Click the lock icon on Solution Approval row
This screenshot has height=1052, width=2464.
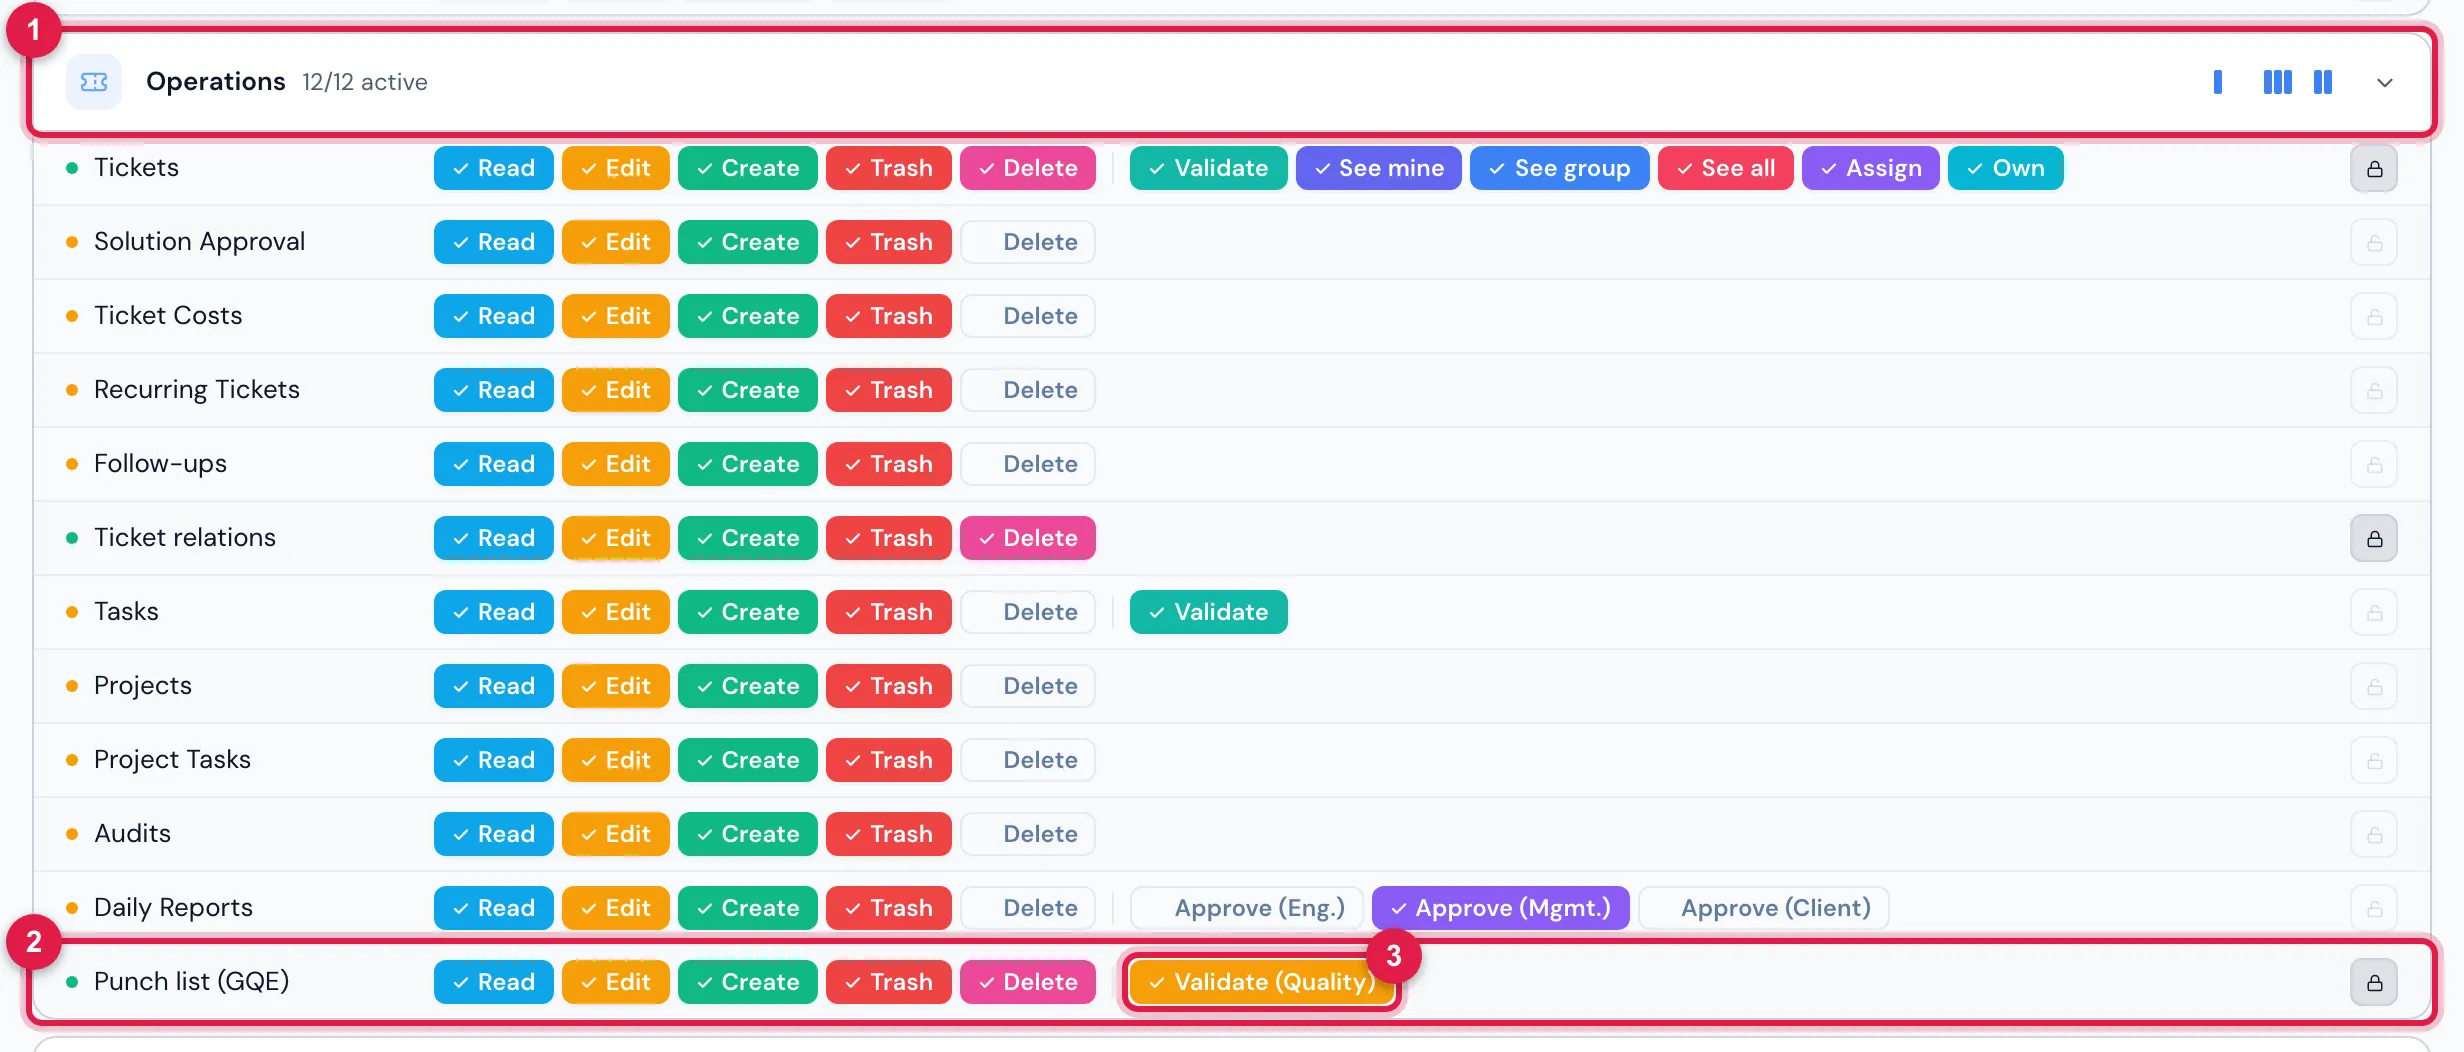(x=2374, y=243)
